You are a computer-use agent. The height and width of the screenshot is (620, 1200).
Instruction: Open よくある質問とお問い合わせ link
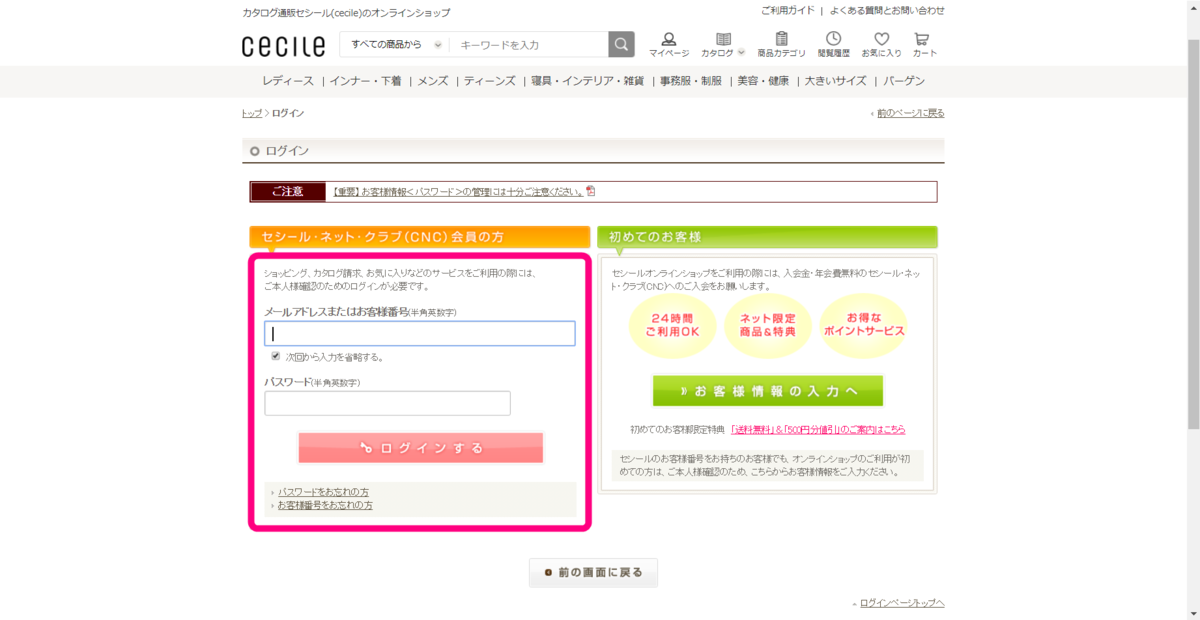click(x=887, y=10)
